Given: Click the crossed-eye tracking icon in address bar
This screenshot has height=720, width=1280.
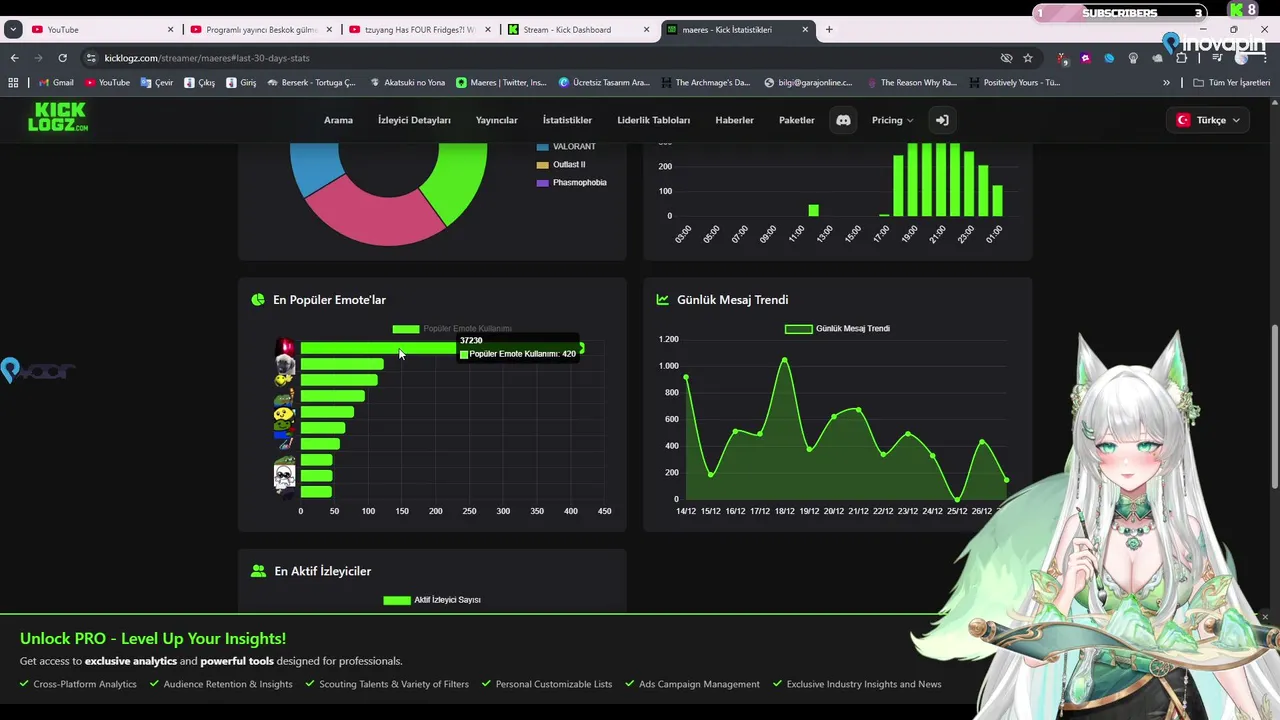Looking at the screenshot, I should pyautogui.click(x=1006, y=58).
